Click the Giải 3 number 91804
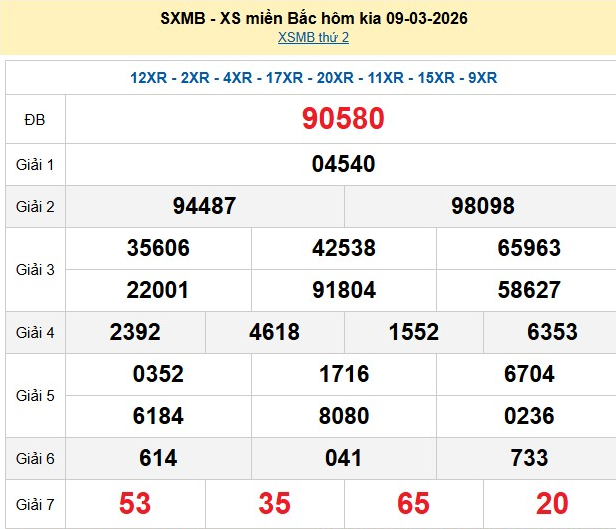Viewport: 616px width, 529px height. coord(344,290)
